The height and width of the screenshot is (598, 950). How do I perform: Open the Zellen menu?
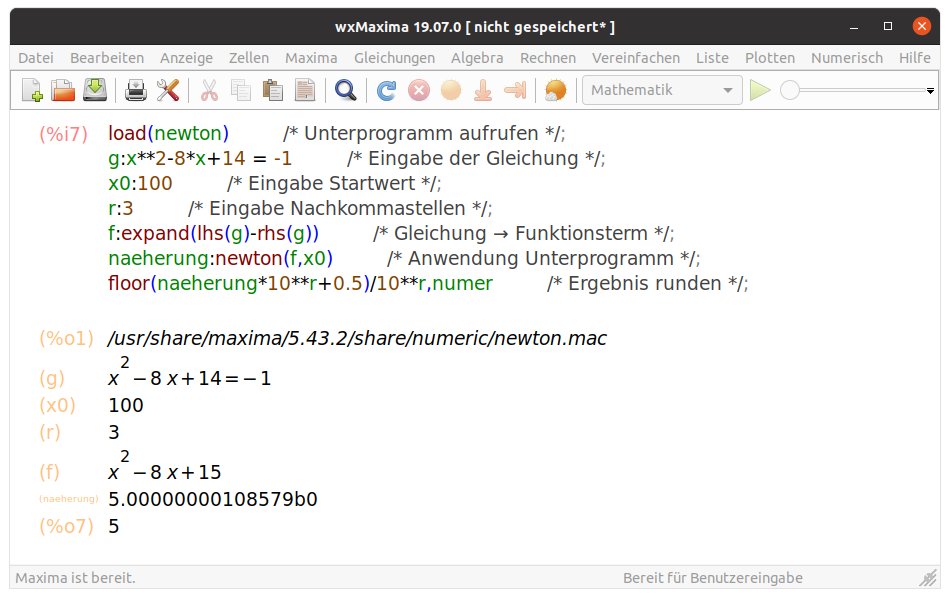248,58
